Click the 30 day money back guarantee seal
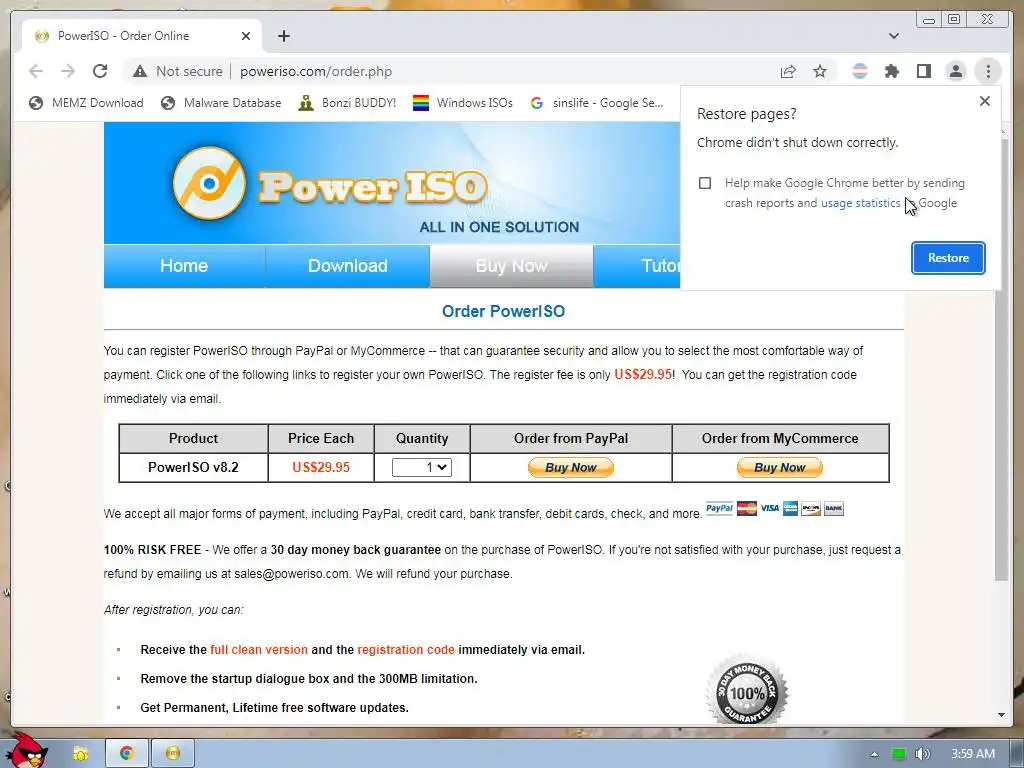The width and height of the screenshot is (1024, 768). point(747,692)
